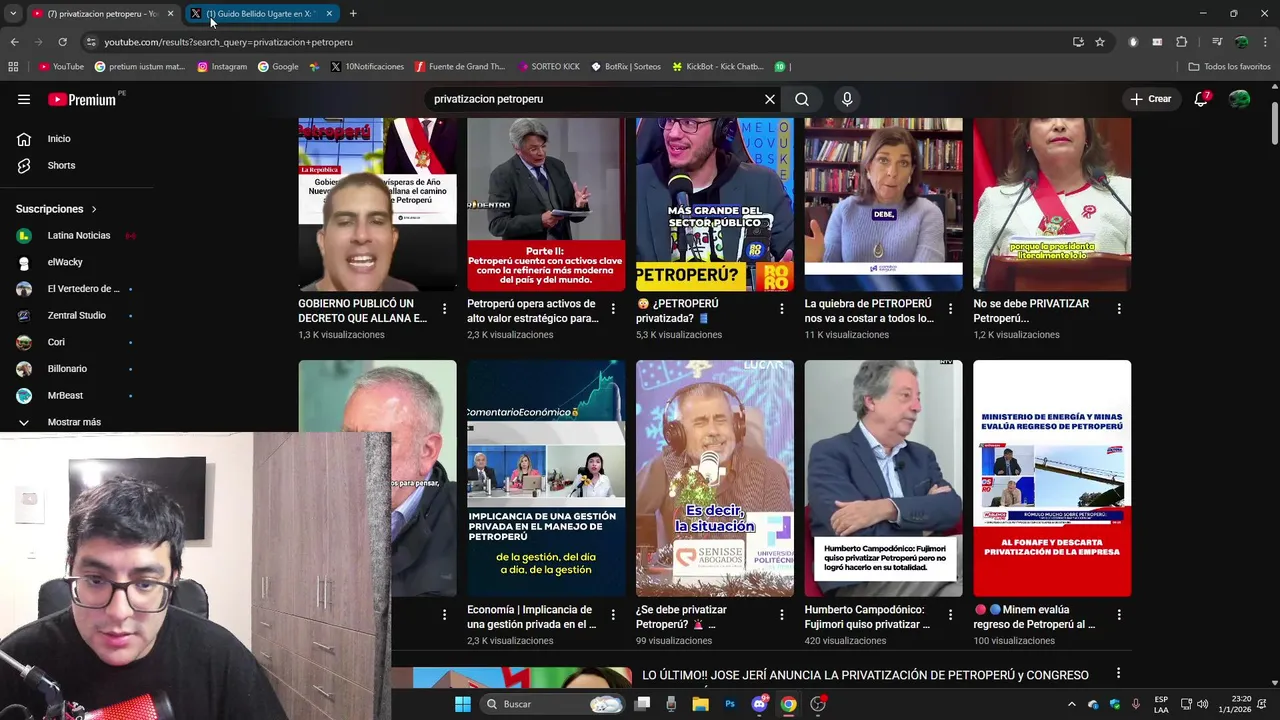Open the 'BotRix | Sorteos' bookmark
The height and width of the screenshot is (720, 1280).
tap(626, 67)
